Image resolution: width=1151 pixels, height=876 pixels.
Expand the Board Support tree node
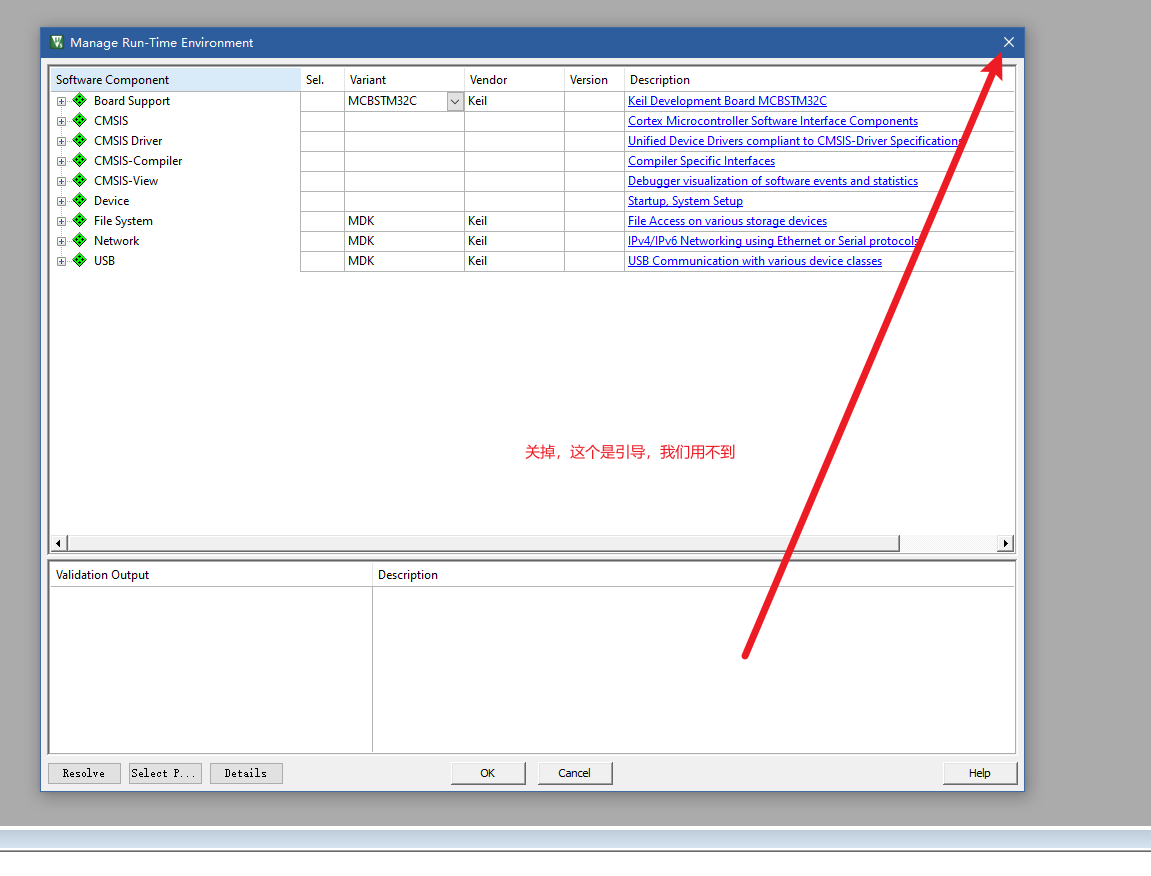pos(62,101)
